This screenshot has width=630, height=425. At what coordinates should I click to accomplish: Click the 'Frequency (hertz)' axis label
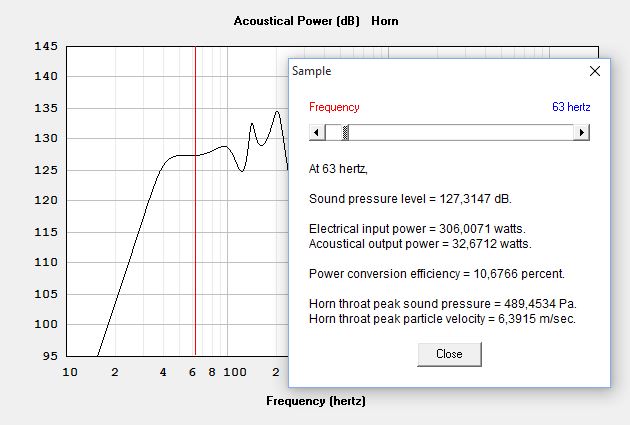point(316,401)
